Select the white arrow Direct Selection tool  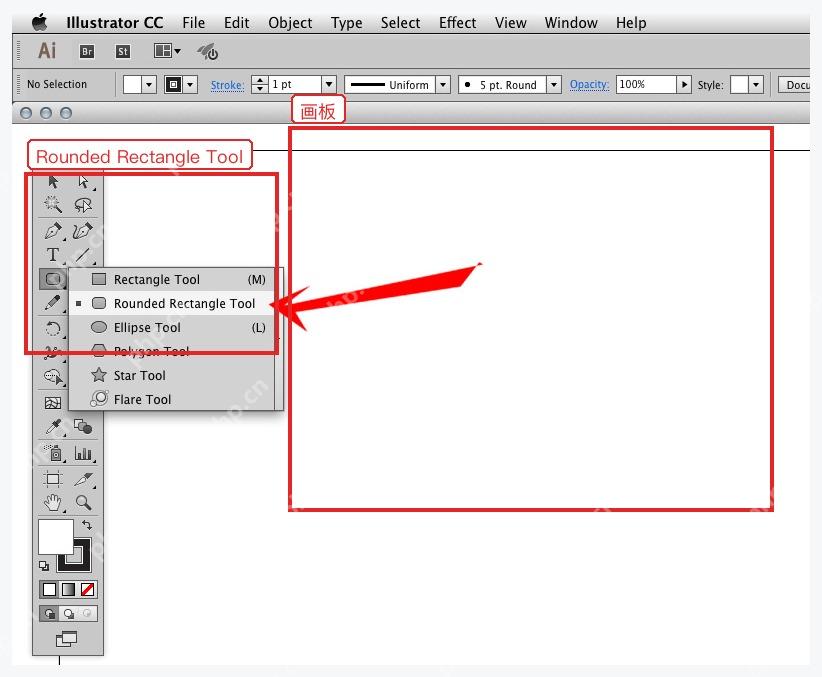(x=83, y=181)
